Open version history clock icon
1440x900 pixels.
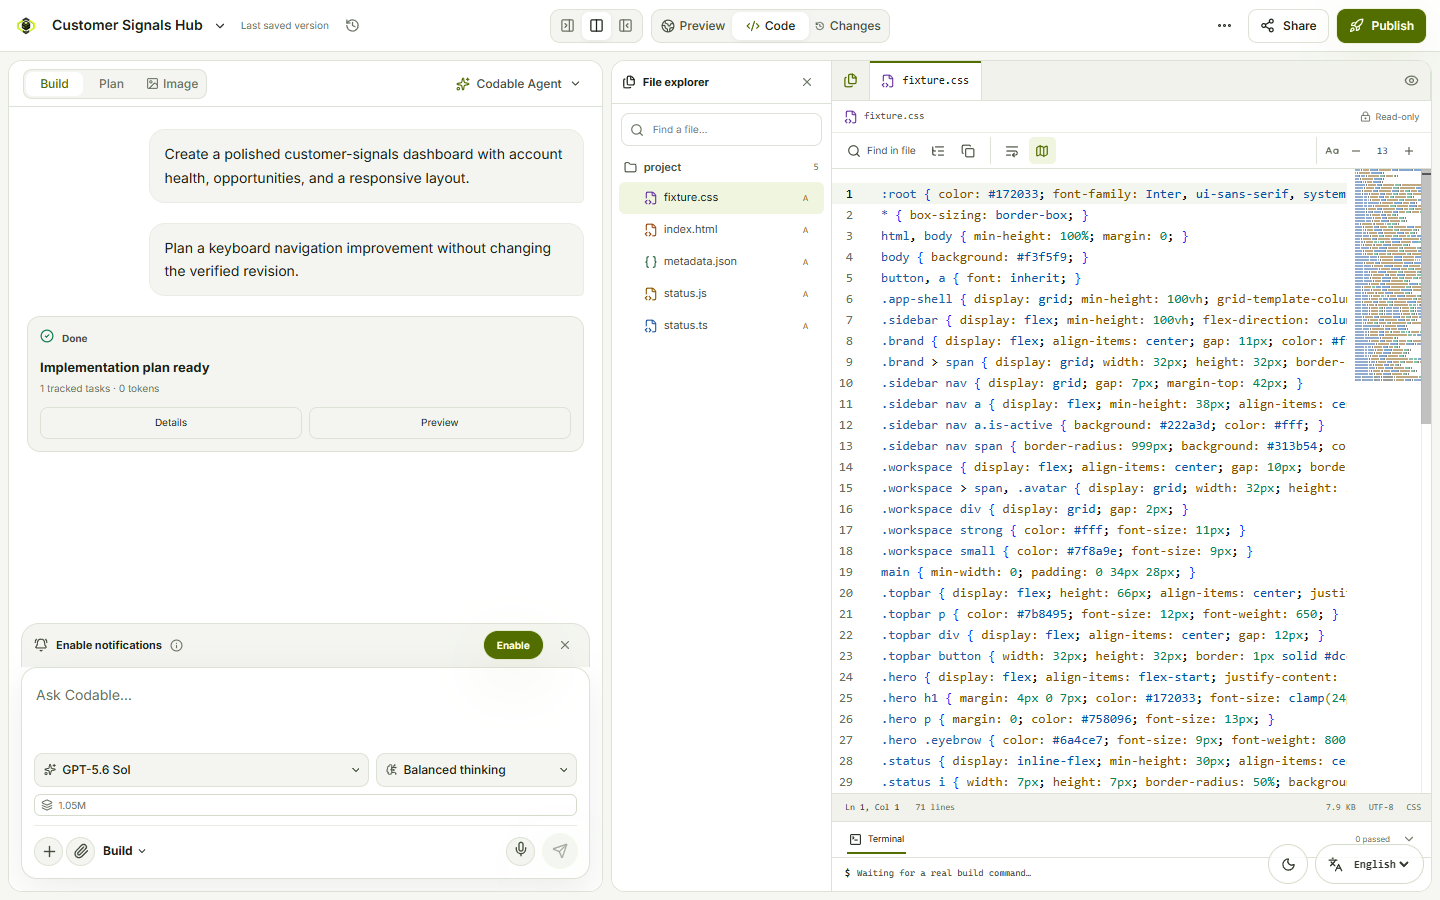pos(352,26)
